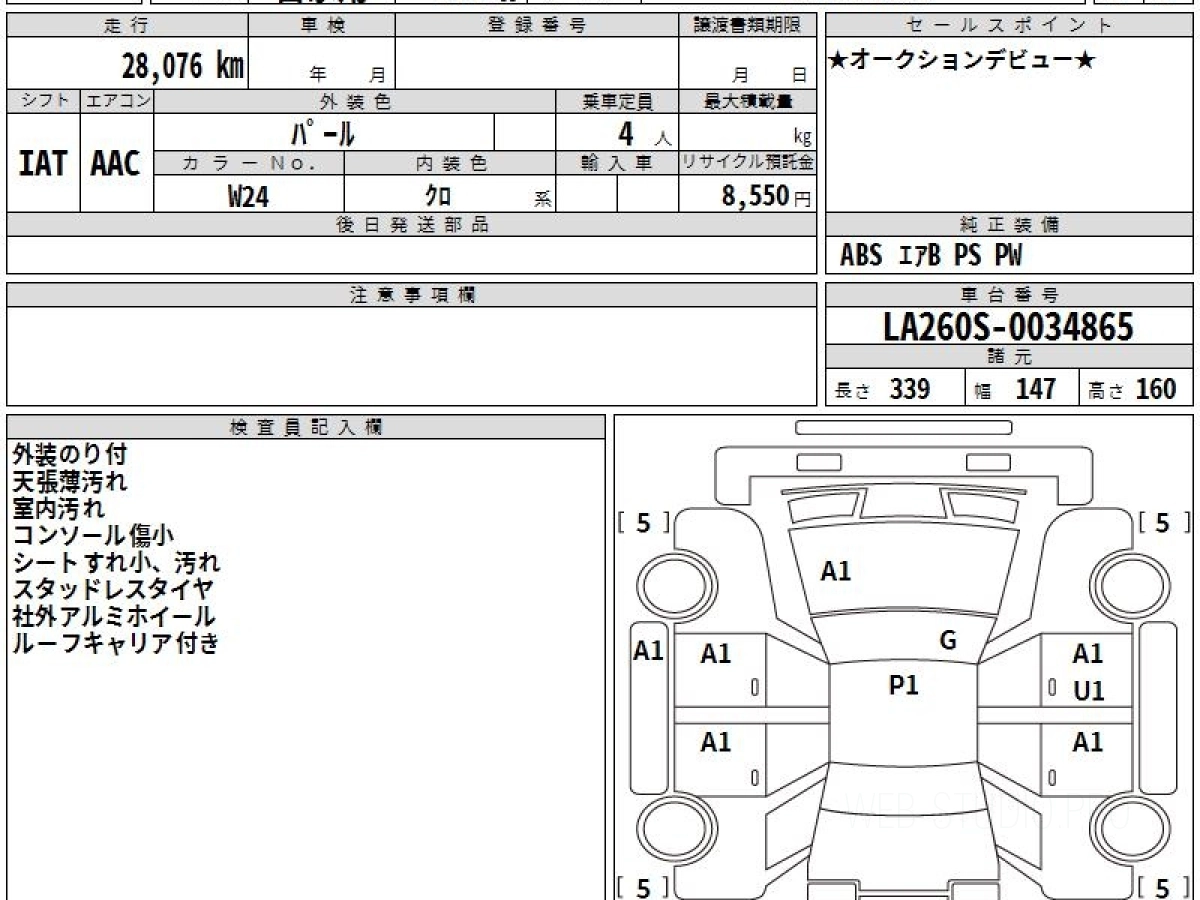The height and width of the screenshot is (900, 1200).
Task: Select the IAT shift value
Action: (x=43, y=163)
